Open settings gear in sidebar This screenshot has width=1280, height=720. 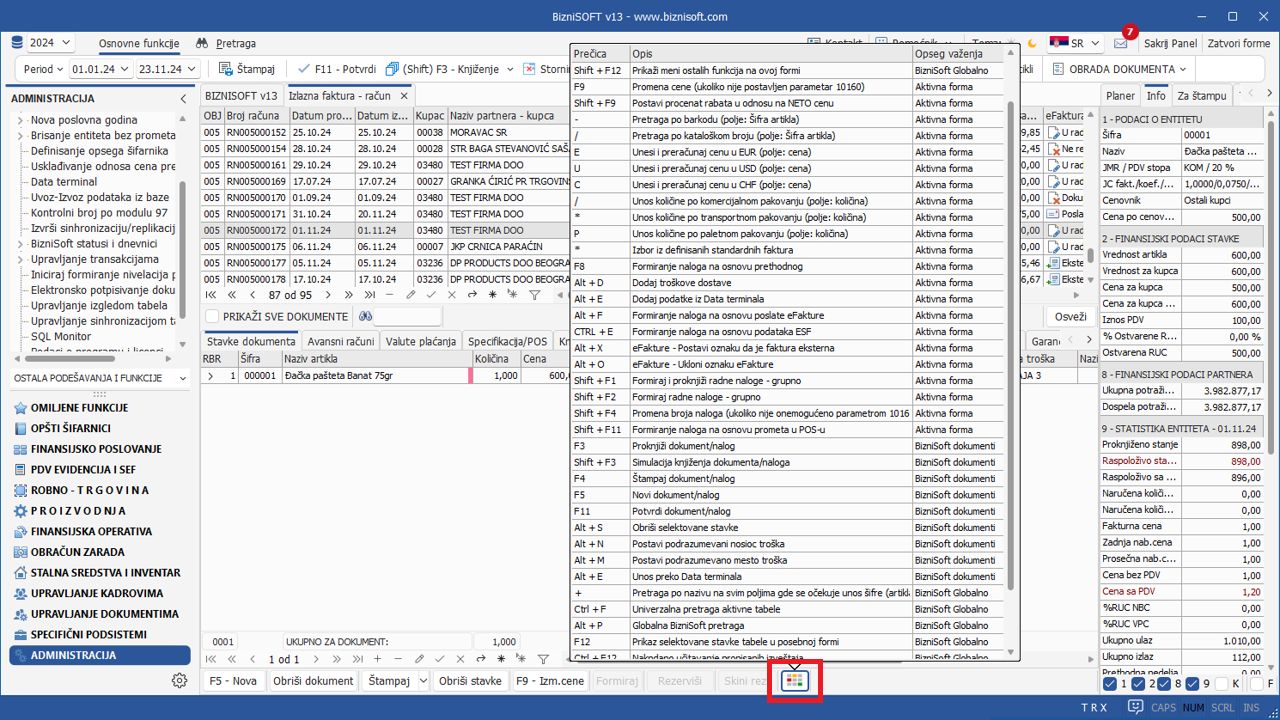(x=179, y=680)
